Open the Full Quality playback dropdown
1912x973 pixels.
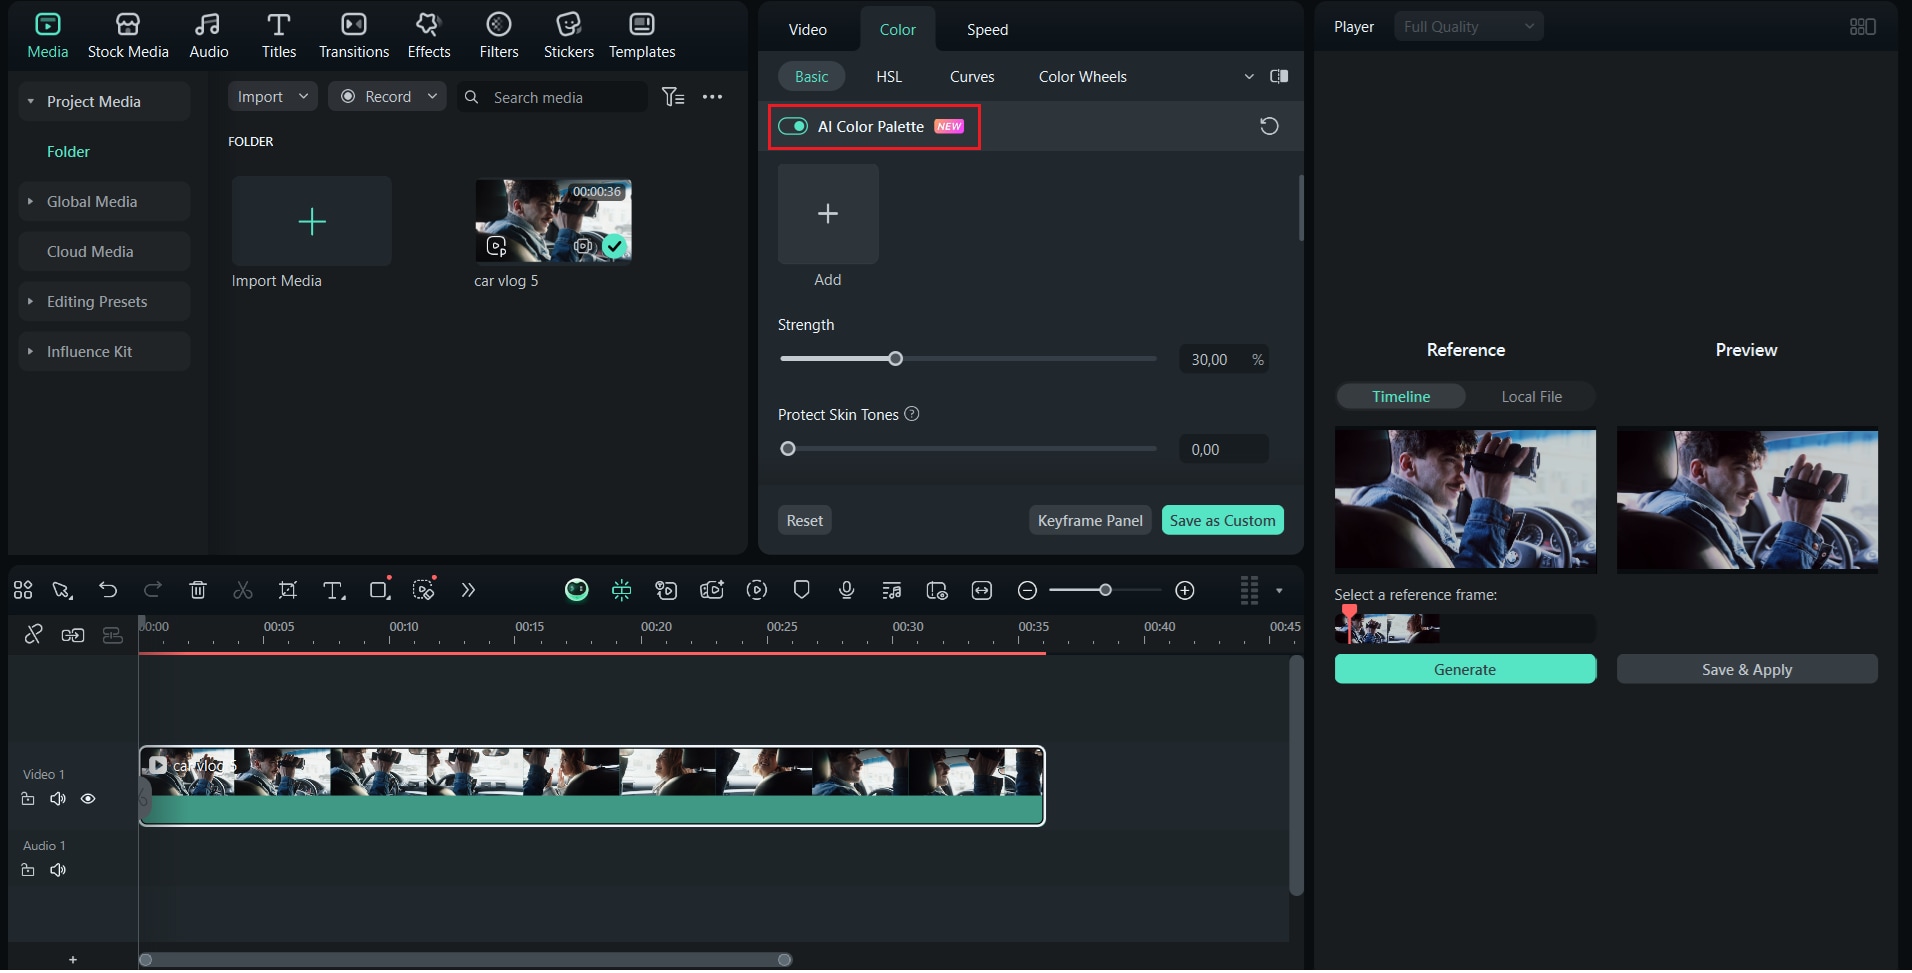click(x=1468, y=26)
